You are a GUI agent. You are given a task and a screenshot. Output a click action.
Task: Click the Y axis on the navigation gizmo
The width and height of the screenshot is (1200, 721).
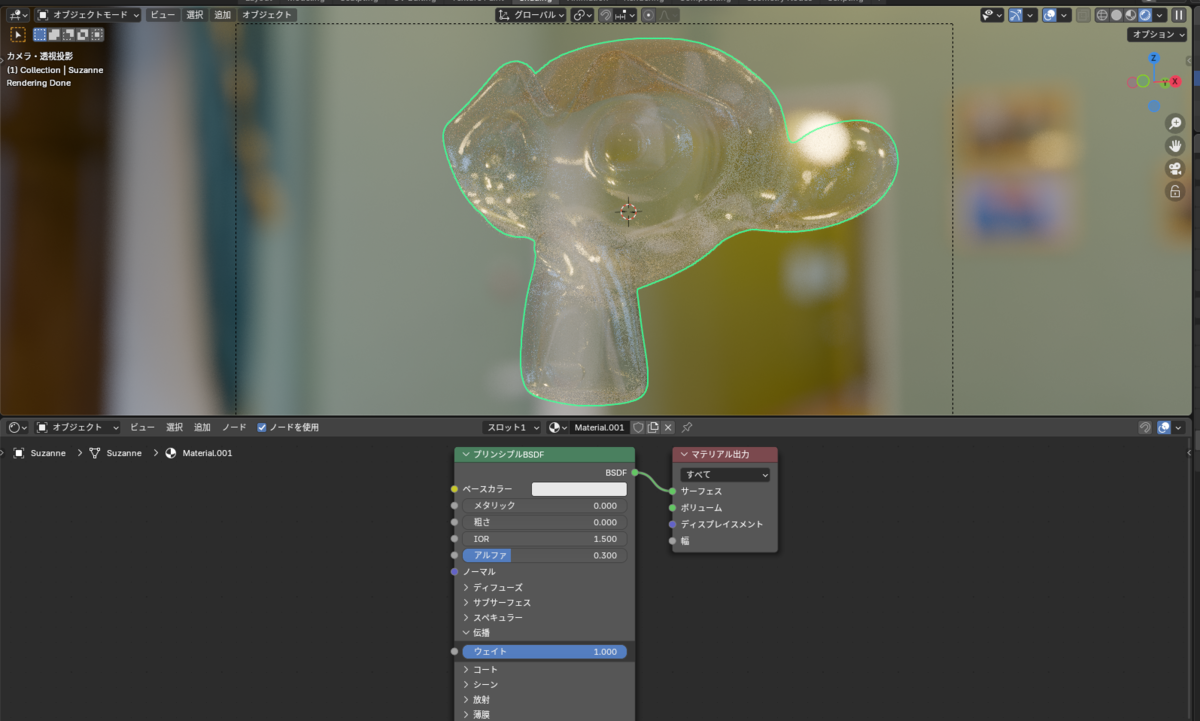[x=1165, y=82]
